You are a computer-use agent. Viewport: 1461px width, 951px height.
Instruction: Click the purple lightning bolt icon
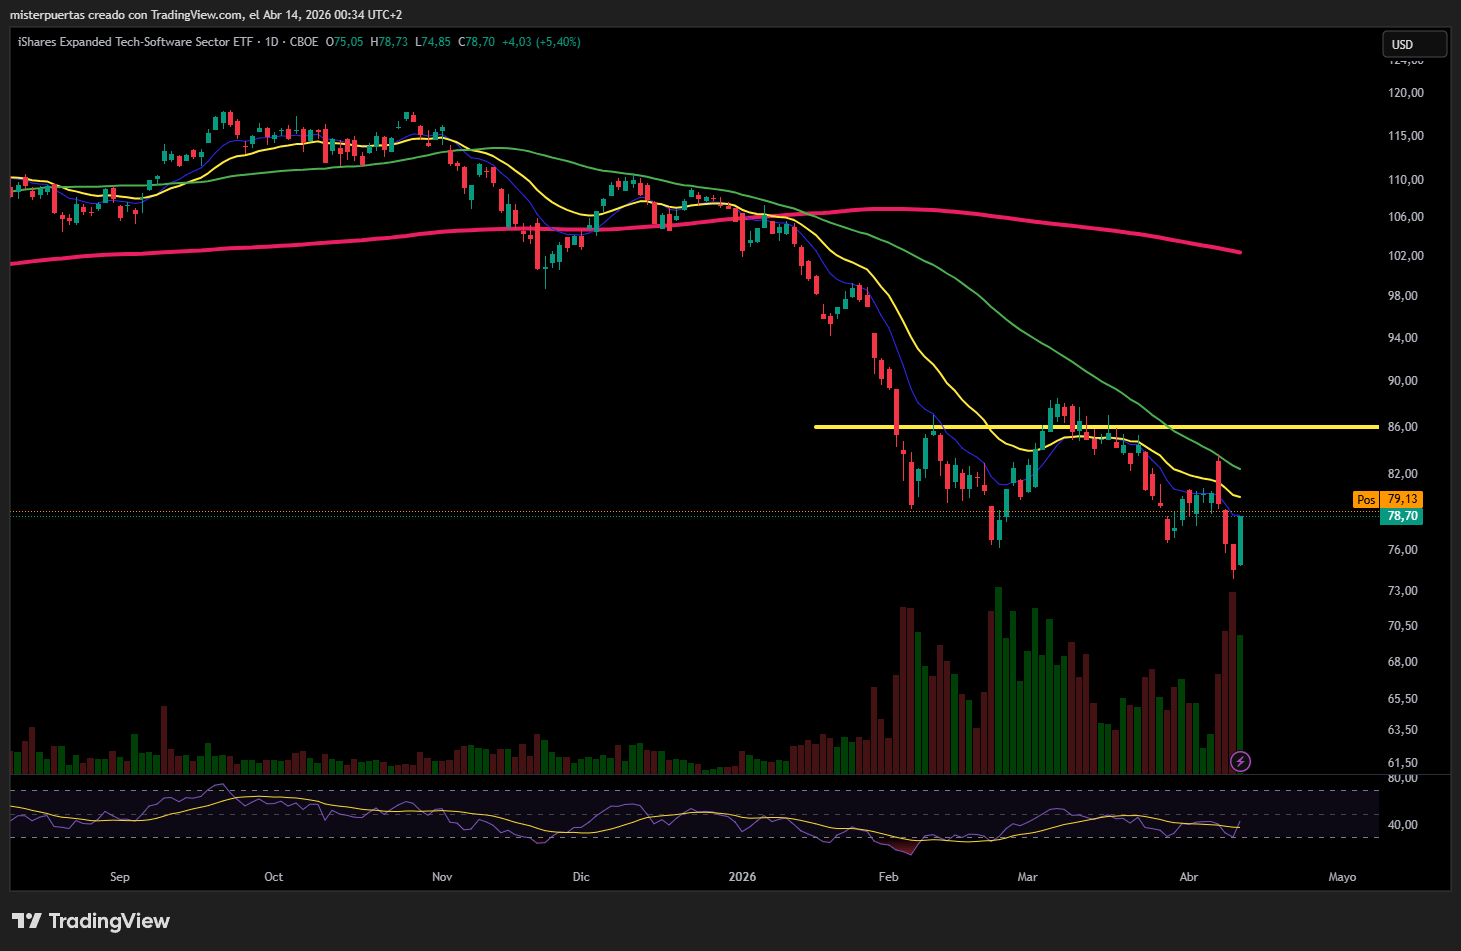click(1240, 762)
